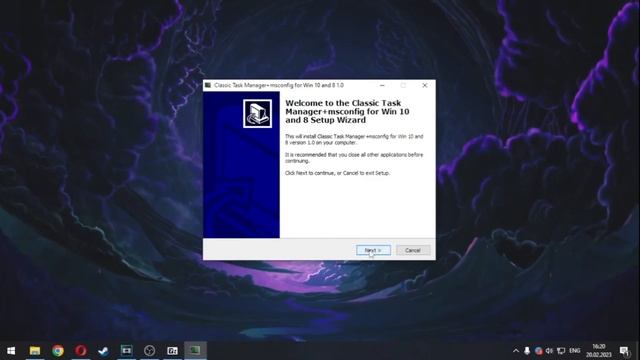Launch Google Chrome from the taskbar
640x360 pixels.
[x=58, y=351]
